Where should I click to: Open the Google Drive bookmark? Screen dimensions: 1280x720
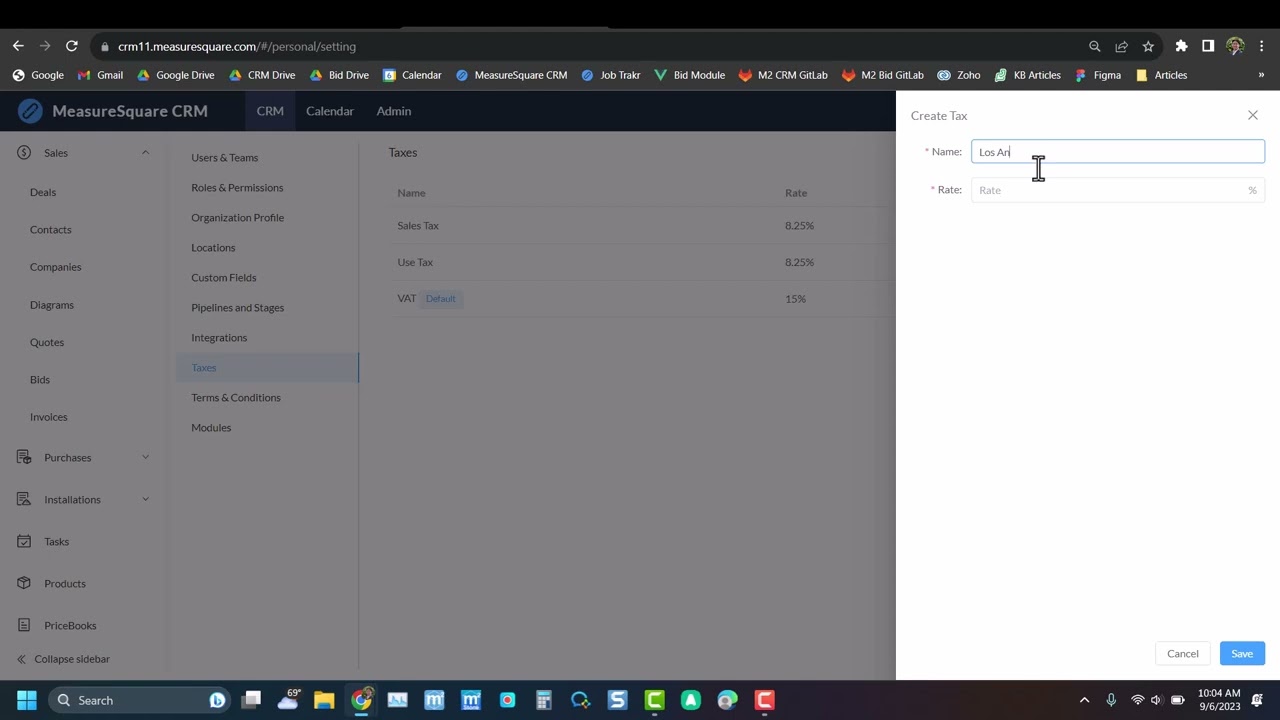[x=175, y=75]
